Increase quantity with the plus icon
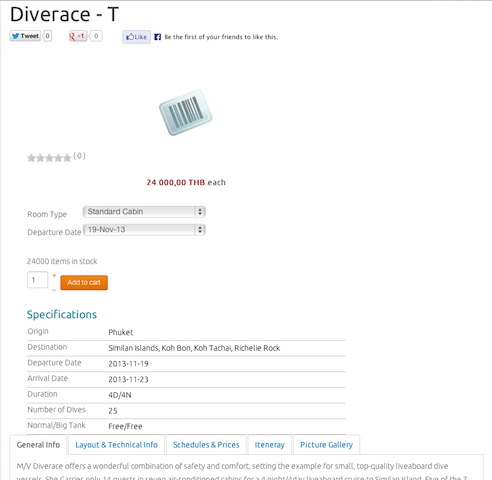492x480 pixels. tap(54, 275)
